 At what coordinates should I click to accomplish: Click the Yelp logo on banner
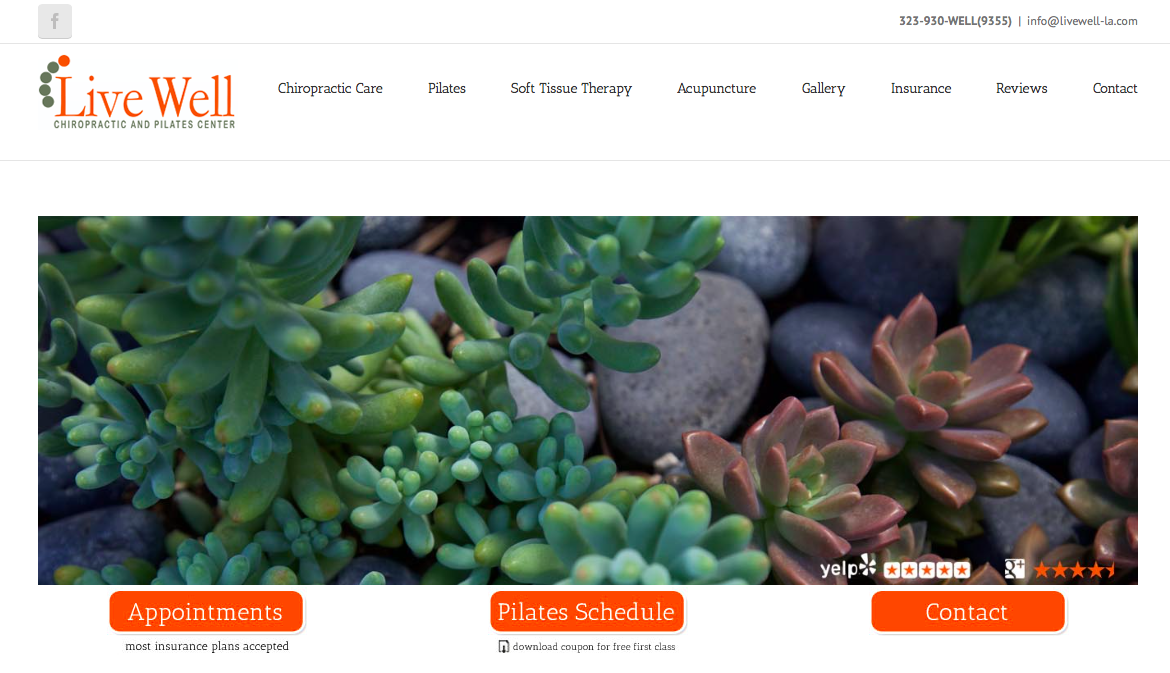tap(848, 568)
